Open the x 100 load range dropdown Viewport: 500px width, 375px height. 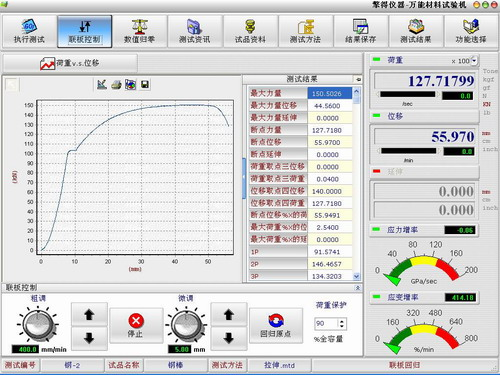point(474,61)
